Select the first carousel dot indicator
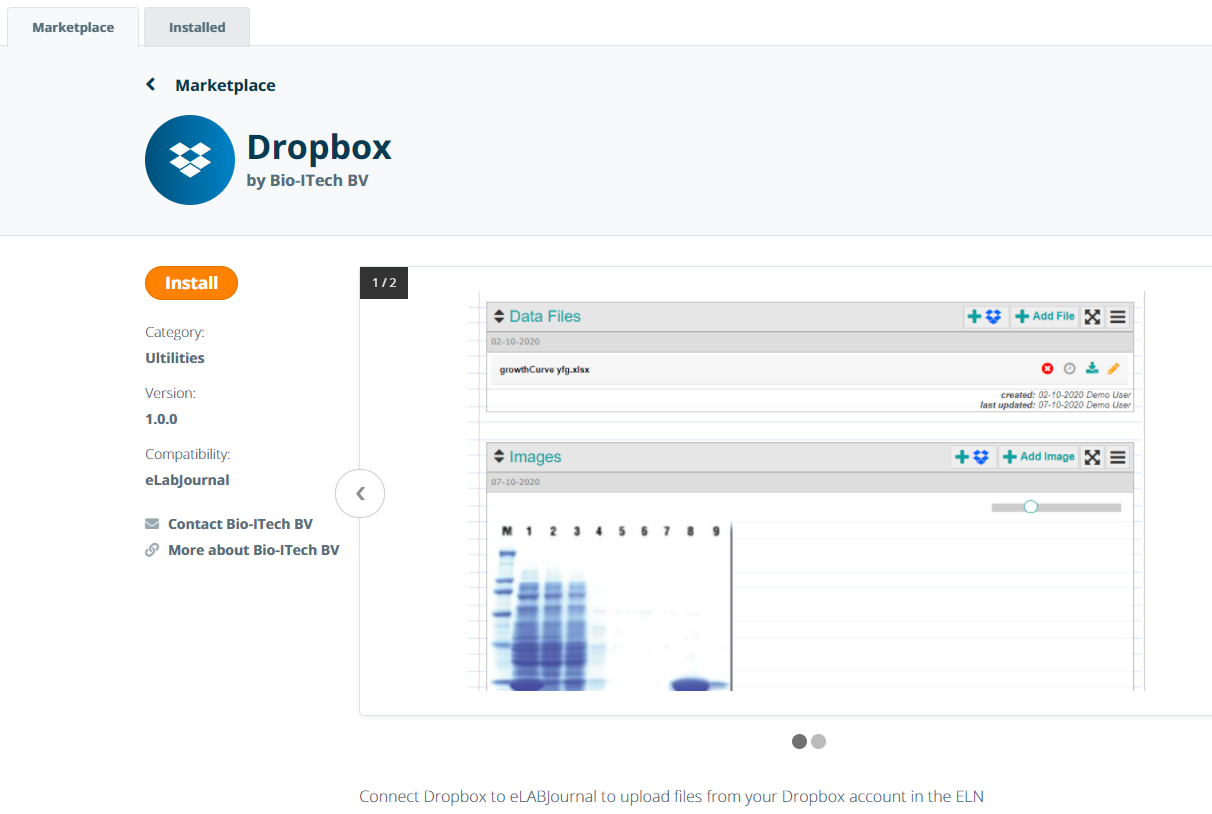This screenshot has height=814, width=1212. 799,741
